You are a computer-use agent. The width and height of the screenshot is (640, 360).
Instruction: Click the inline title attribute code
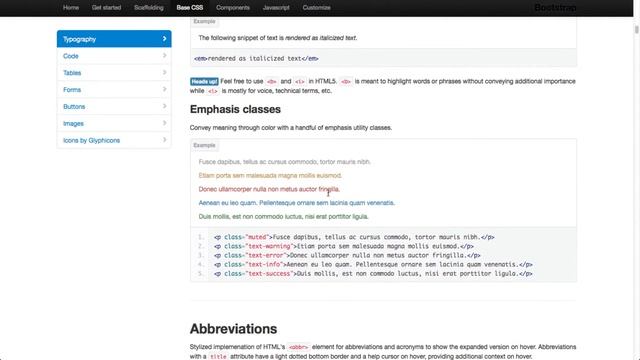pyautogui.click(x=218, y=357)
